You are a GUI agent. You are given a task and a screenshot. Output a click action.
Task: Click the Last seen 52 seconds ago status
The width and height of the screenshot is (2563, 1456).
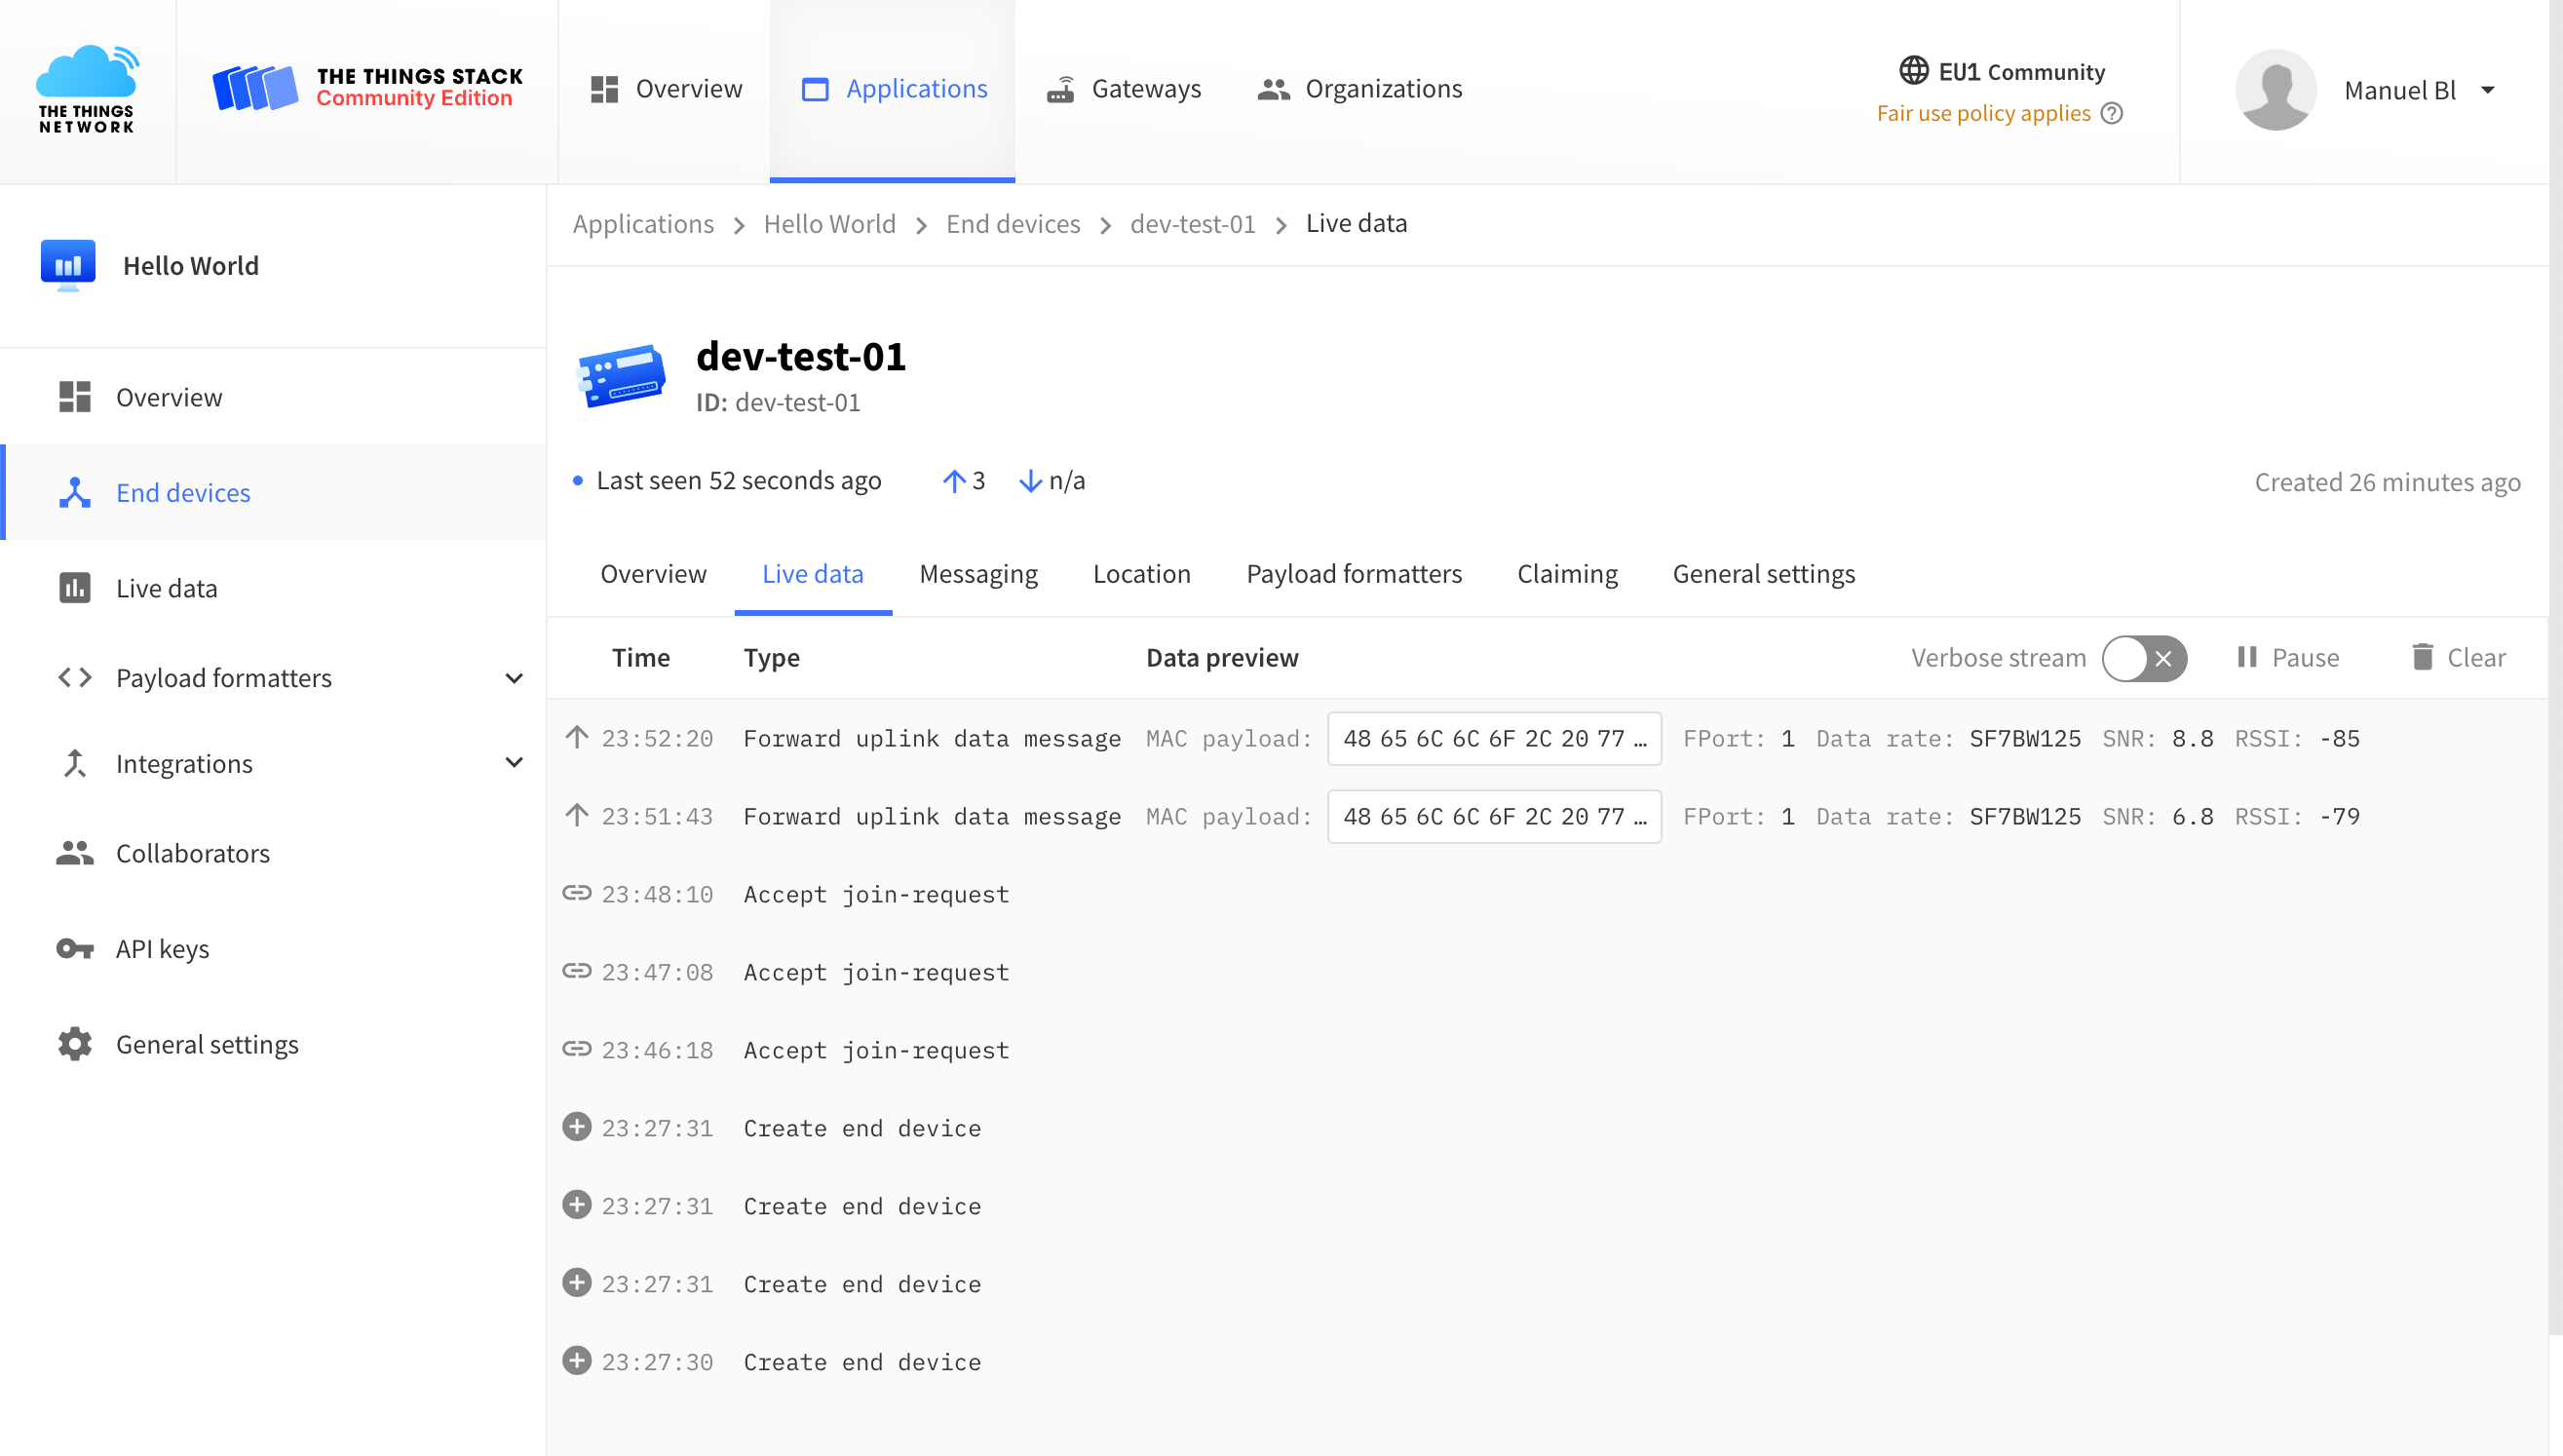point(727,482)
